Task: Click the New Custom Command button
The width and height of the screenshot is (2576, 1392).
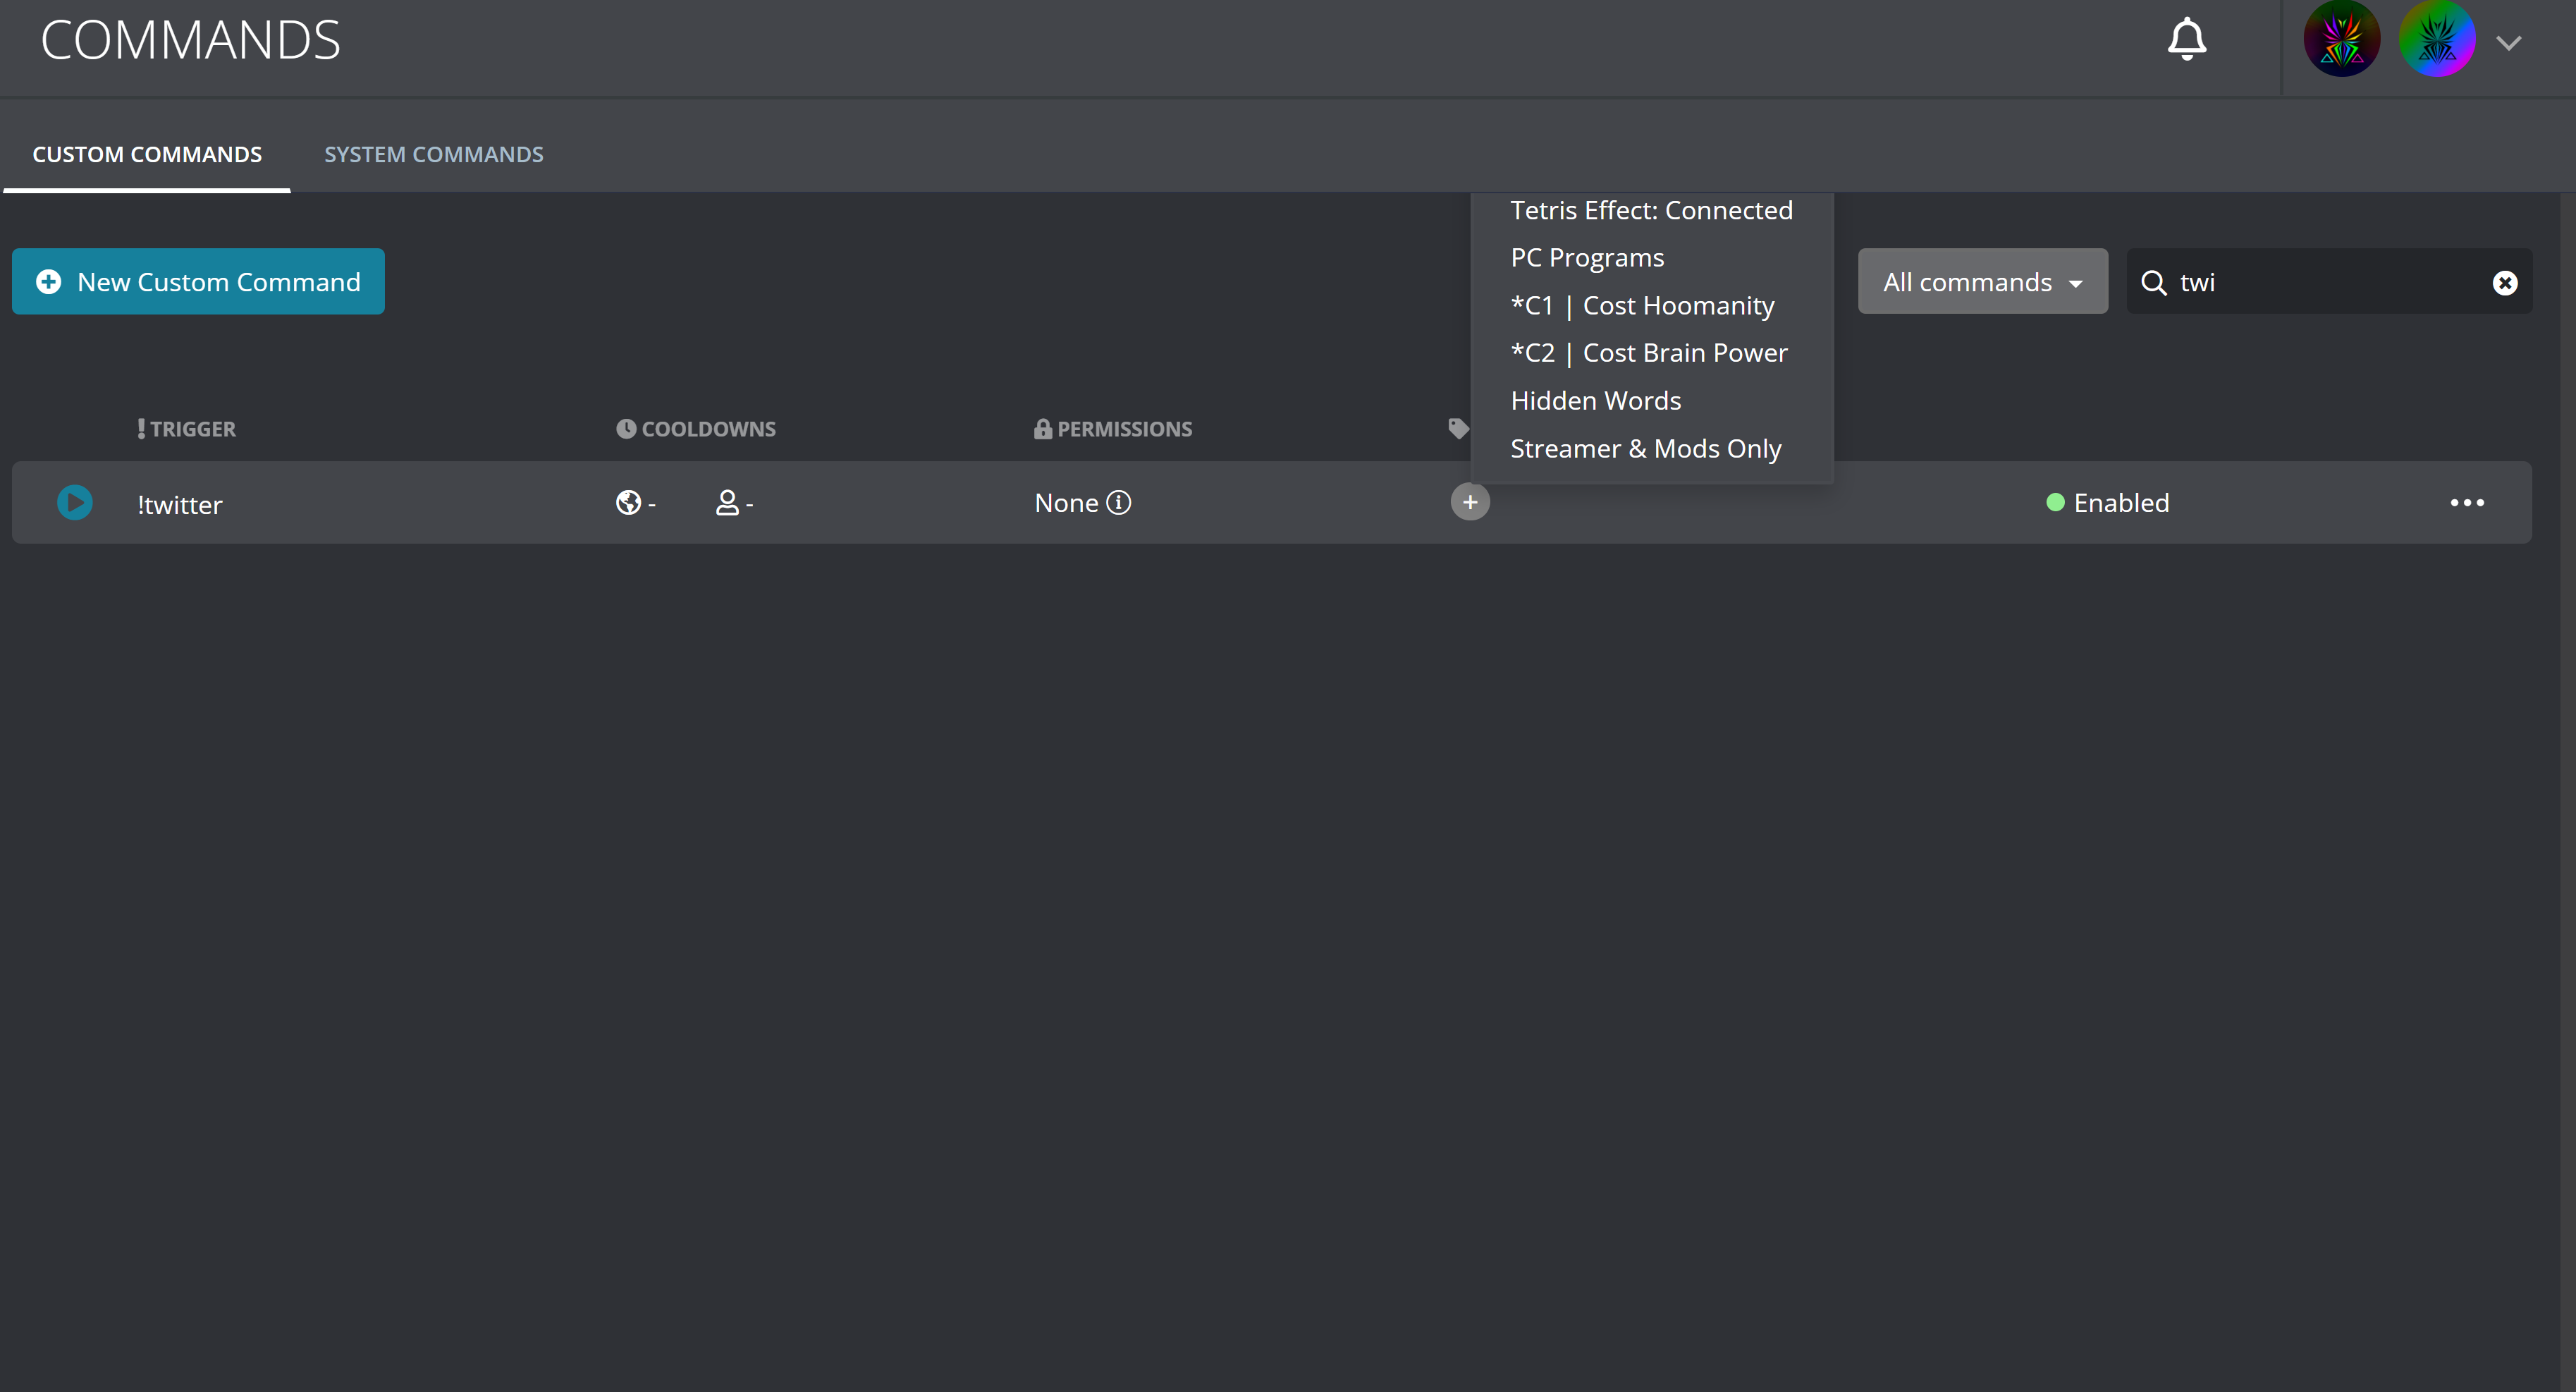Action: 198,281
